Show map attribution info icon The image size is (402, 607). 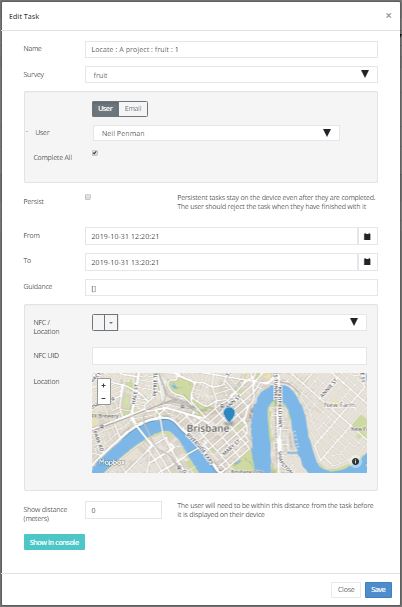(355, 461)
